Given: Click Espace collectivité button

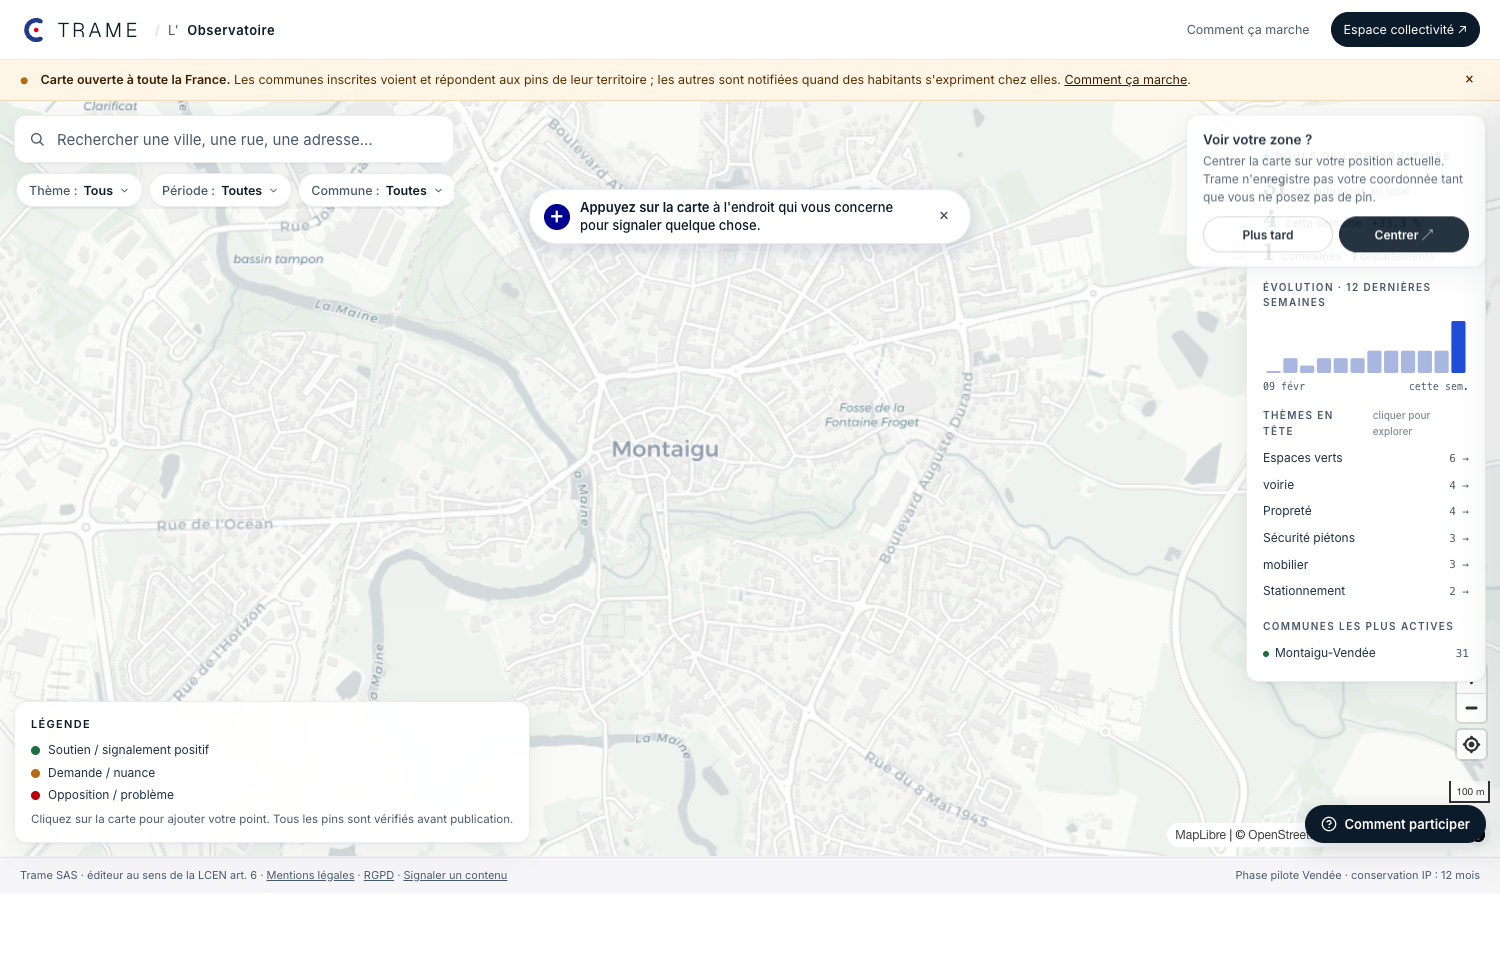Looking at the screenshot, I should (x=1405, y=30).
